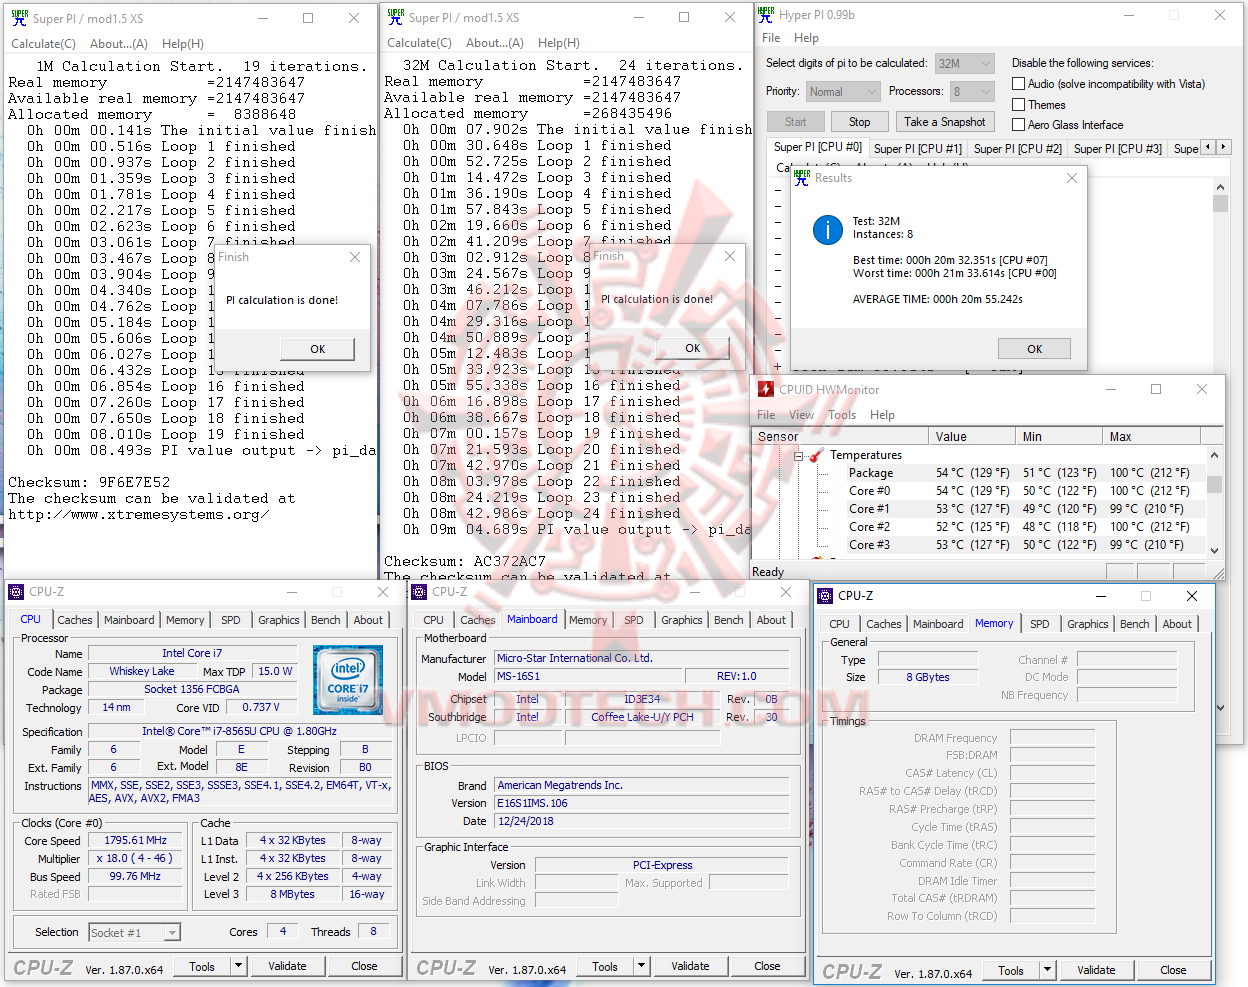This screenshot has height=987, width=1248.
Task: Click the HWMonitor vertical scrollbar thumb
Action: tap(1214, 484)
